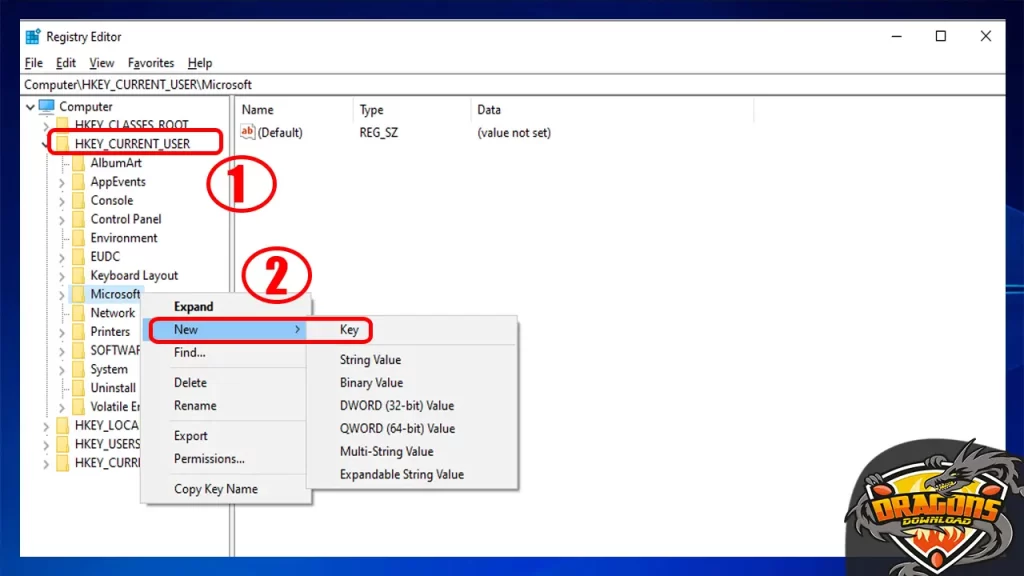Open the Favorites menu
The width and height of the screenshot is (1024, 576).
(x=151, y=62)
